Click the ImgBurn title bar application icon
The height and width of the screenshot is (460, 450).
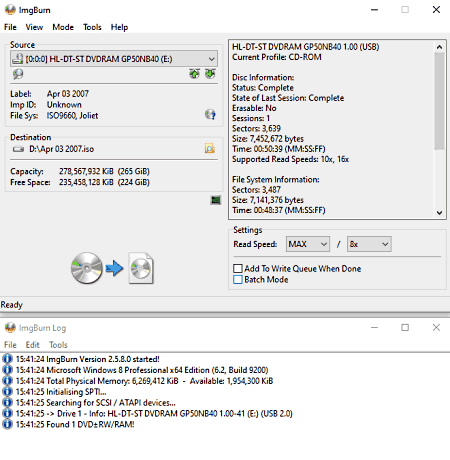pos(10,10)
